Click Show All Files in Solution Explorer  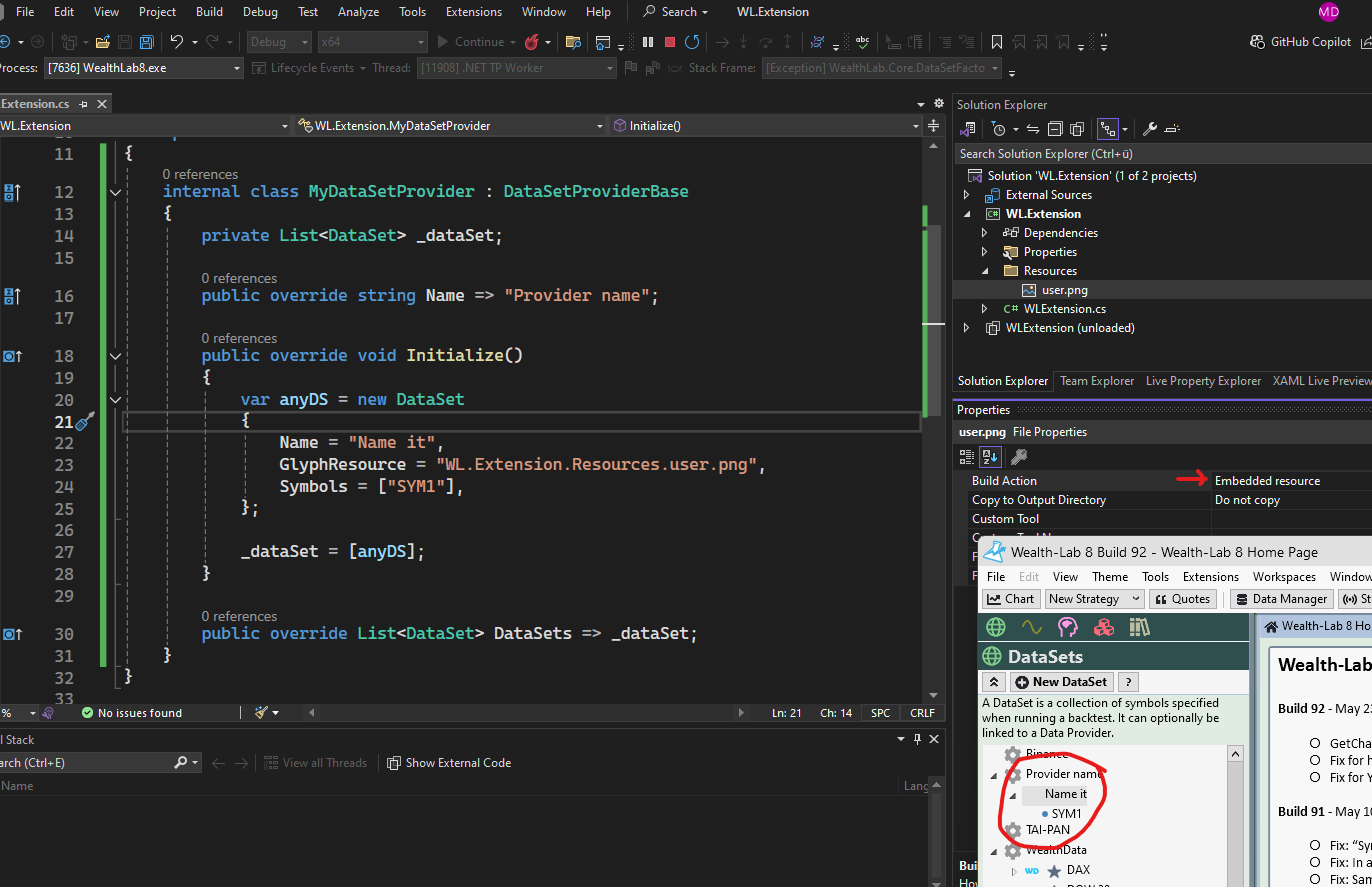click(1077, 129)
